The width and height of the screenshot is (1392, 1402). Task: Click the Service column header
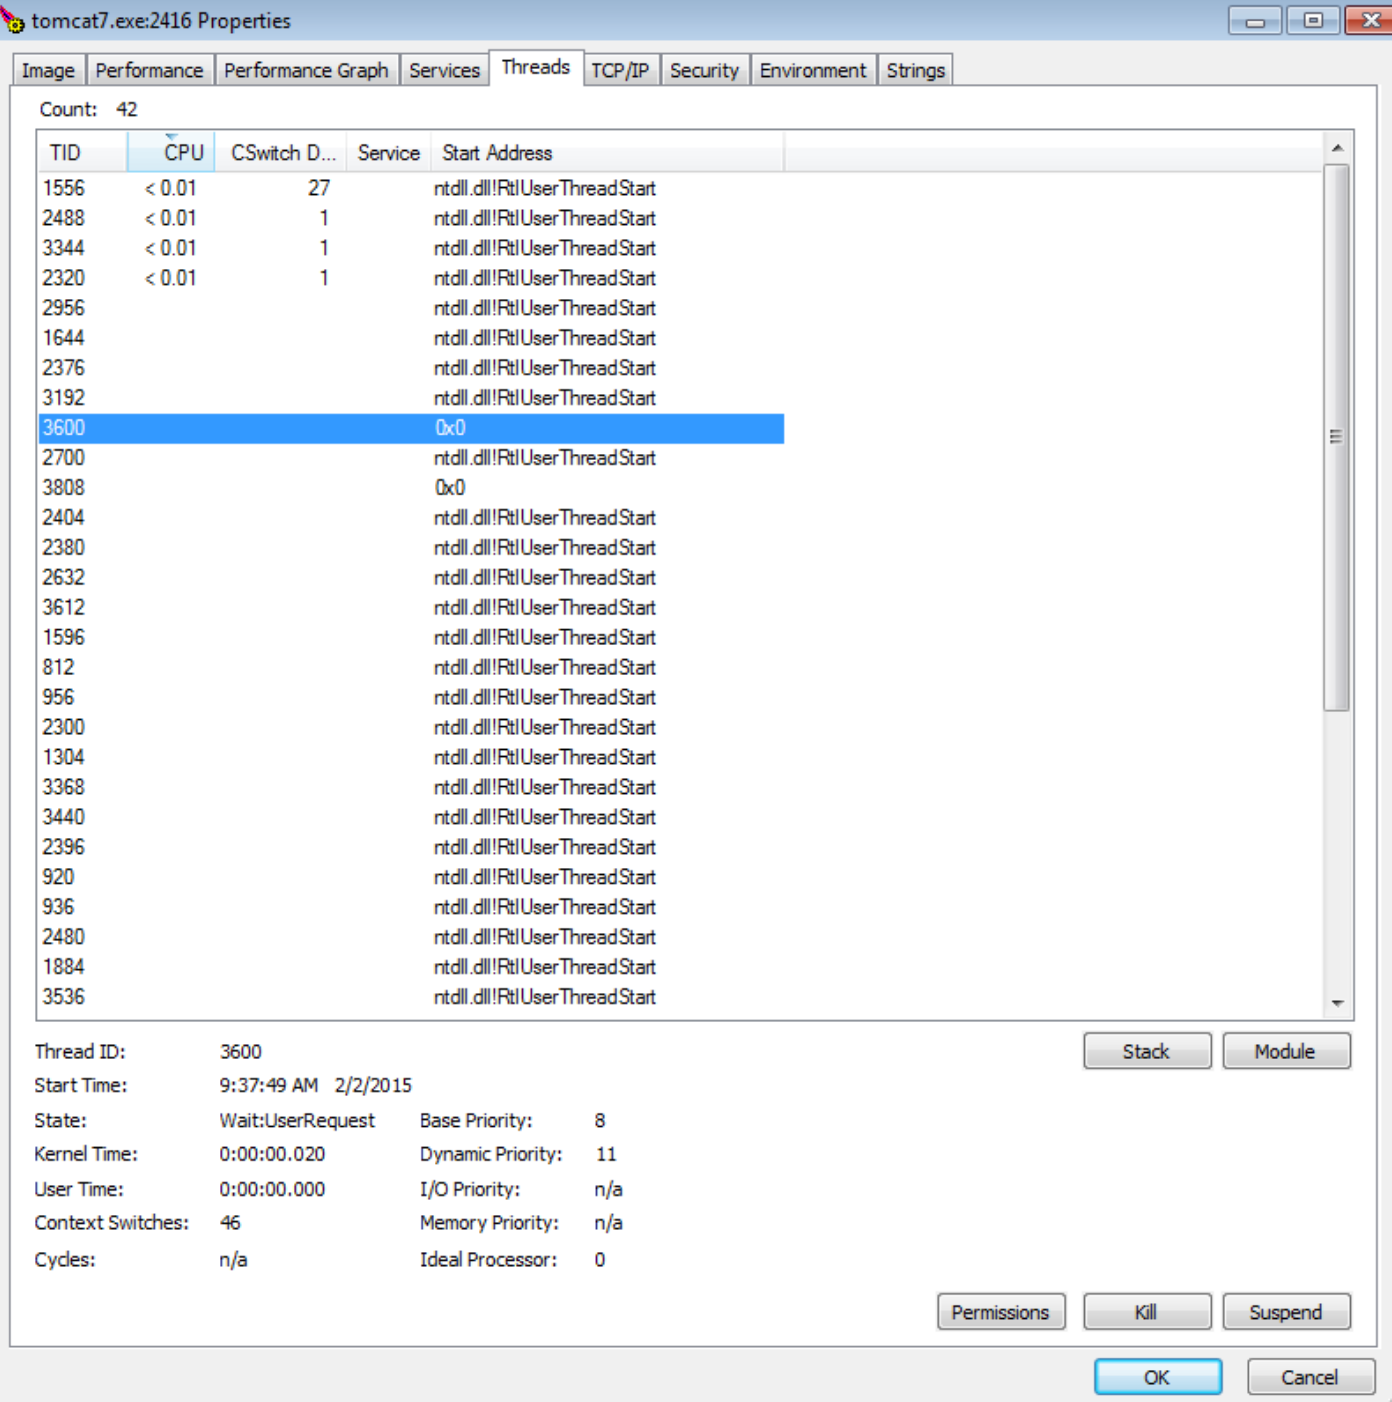pos(389,152)
